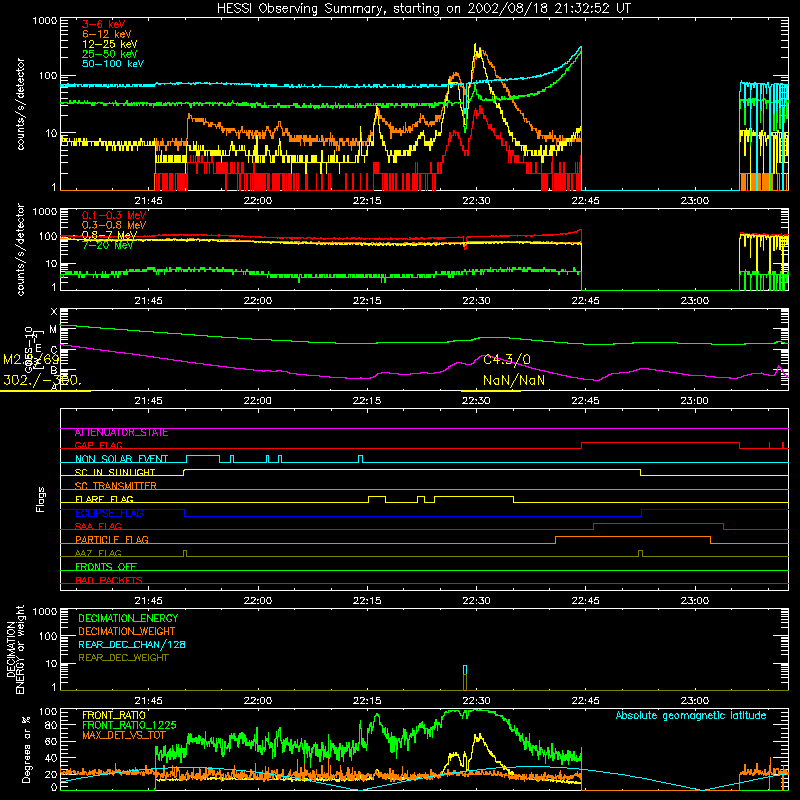Click the FRONT_RATIO_1225 legend label
The image size is (800, 800).
(129, 725)
